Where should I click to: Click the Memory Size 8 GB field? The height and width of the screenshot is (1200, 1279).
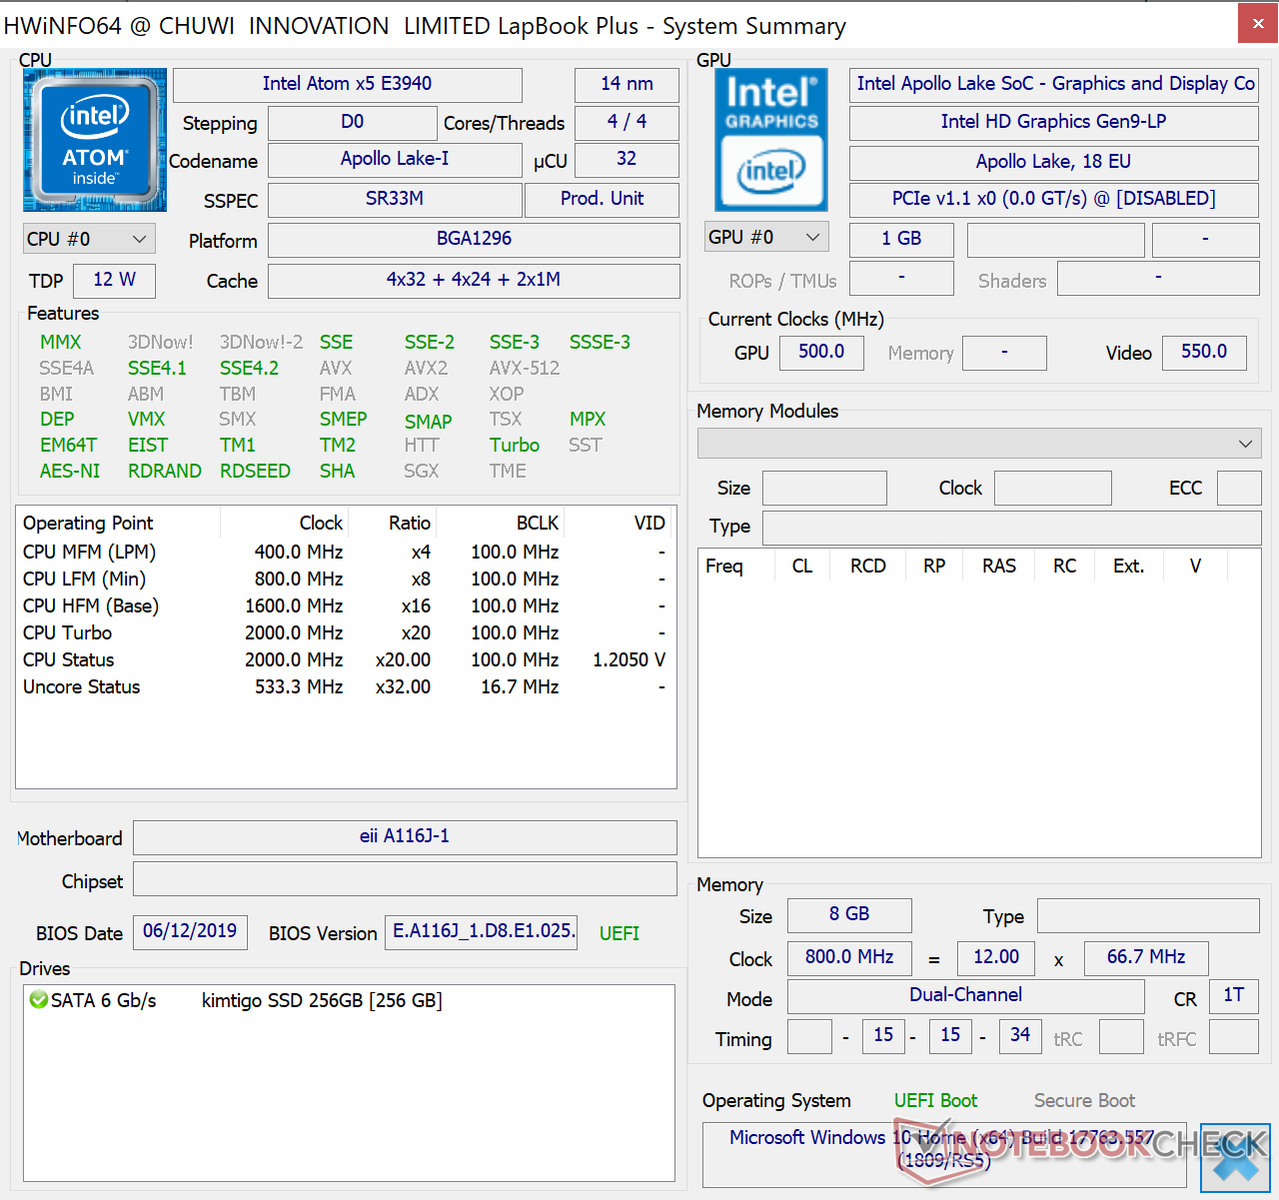[849, 915]
